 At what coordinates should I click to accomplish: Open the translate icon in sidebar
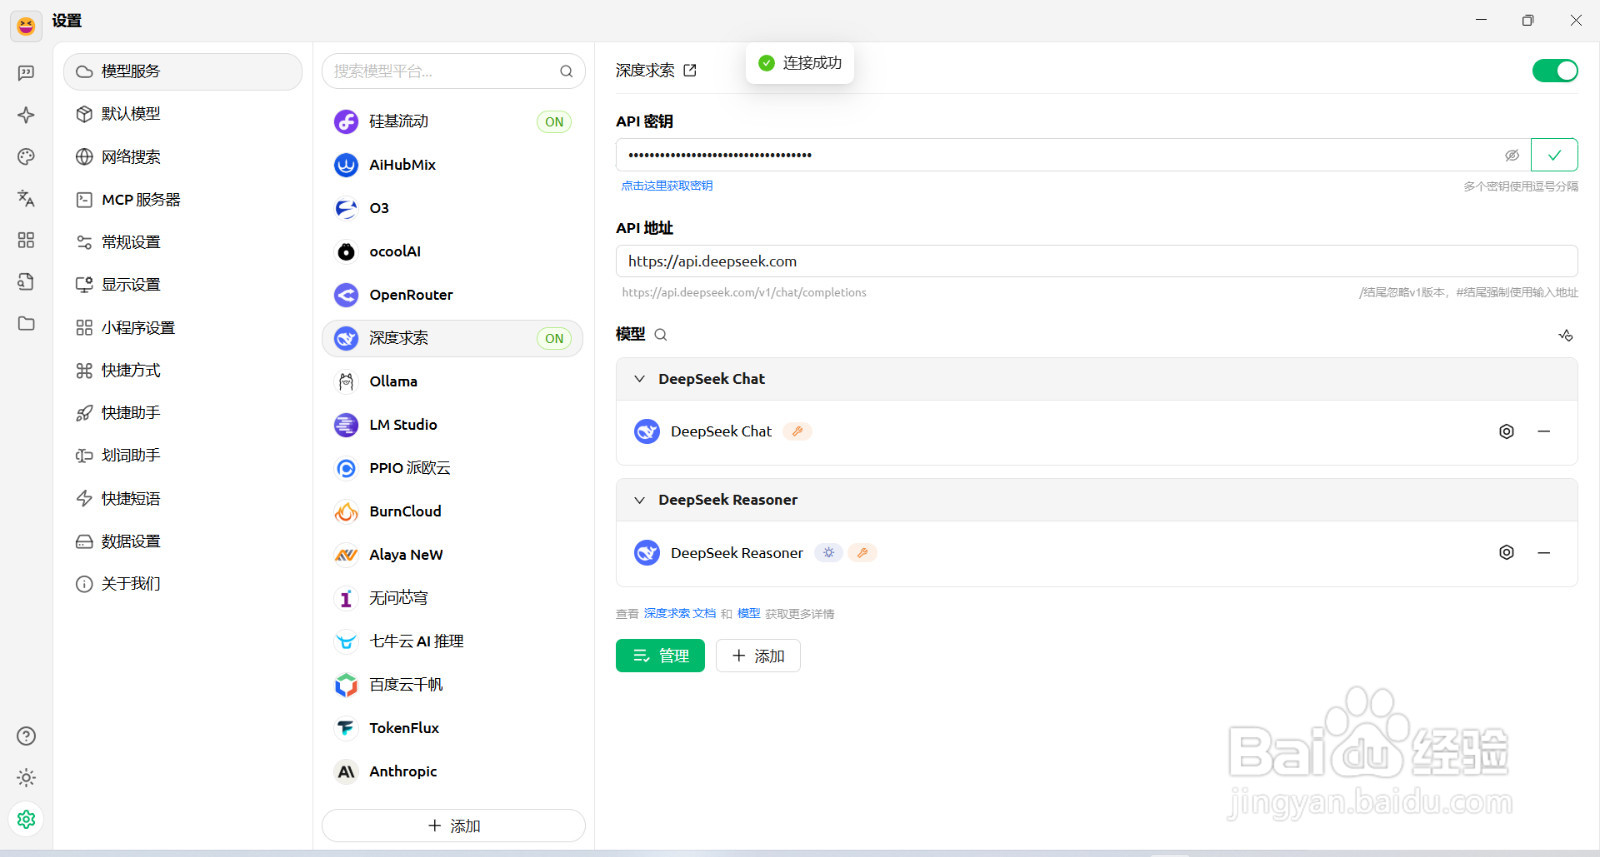click(26, 198)
